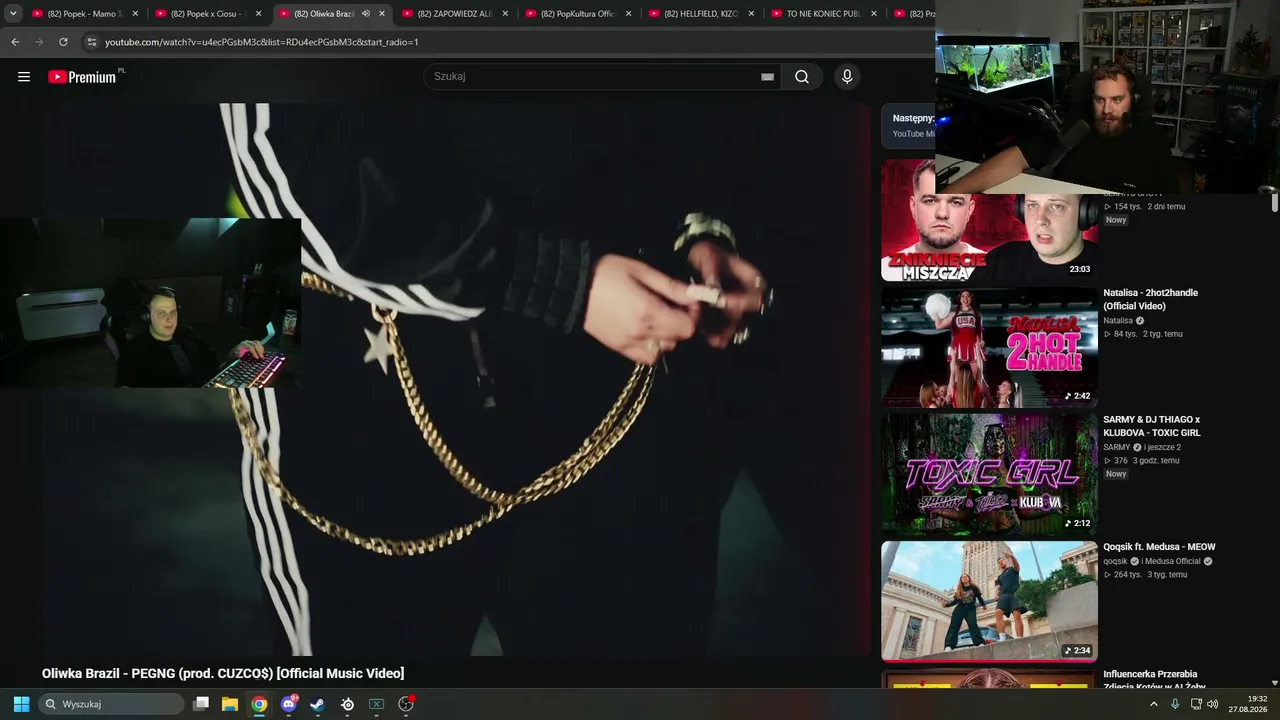Screen dimensions: 1280x720
Task: Open the Qoqsik MEOW video thumbnail
Action: click(989, 602)
